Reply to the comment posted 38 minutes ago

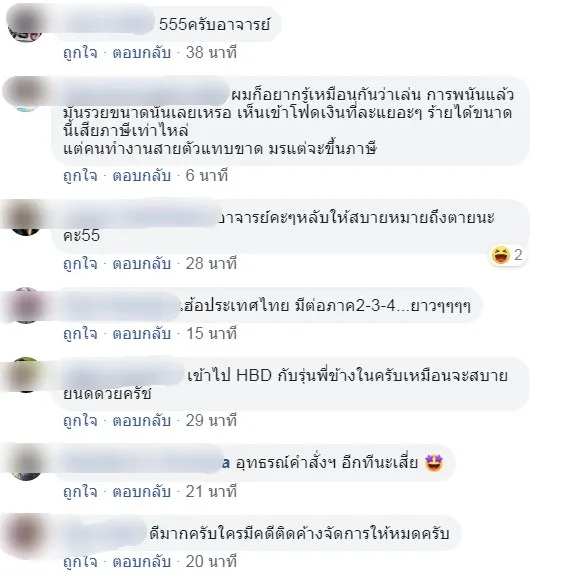pyautogui.click(x=142, y=53)
